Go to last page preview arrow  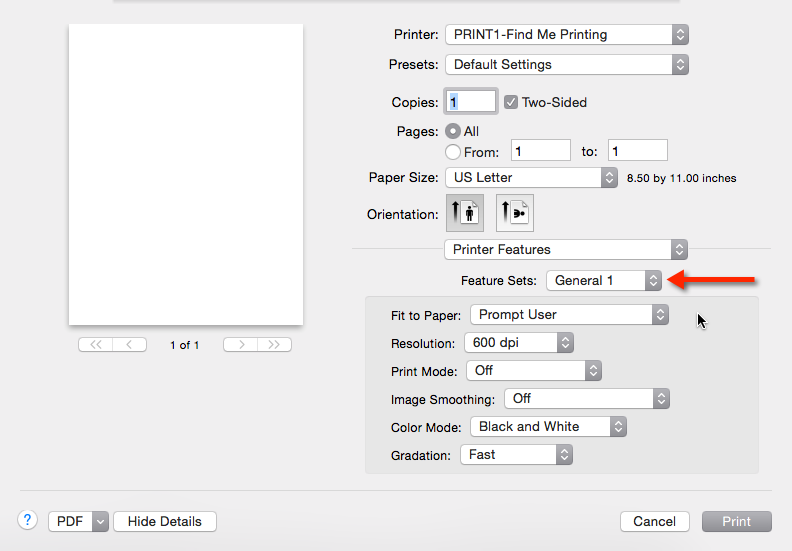point(275,345)
